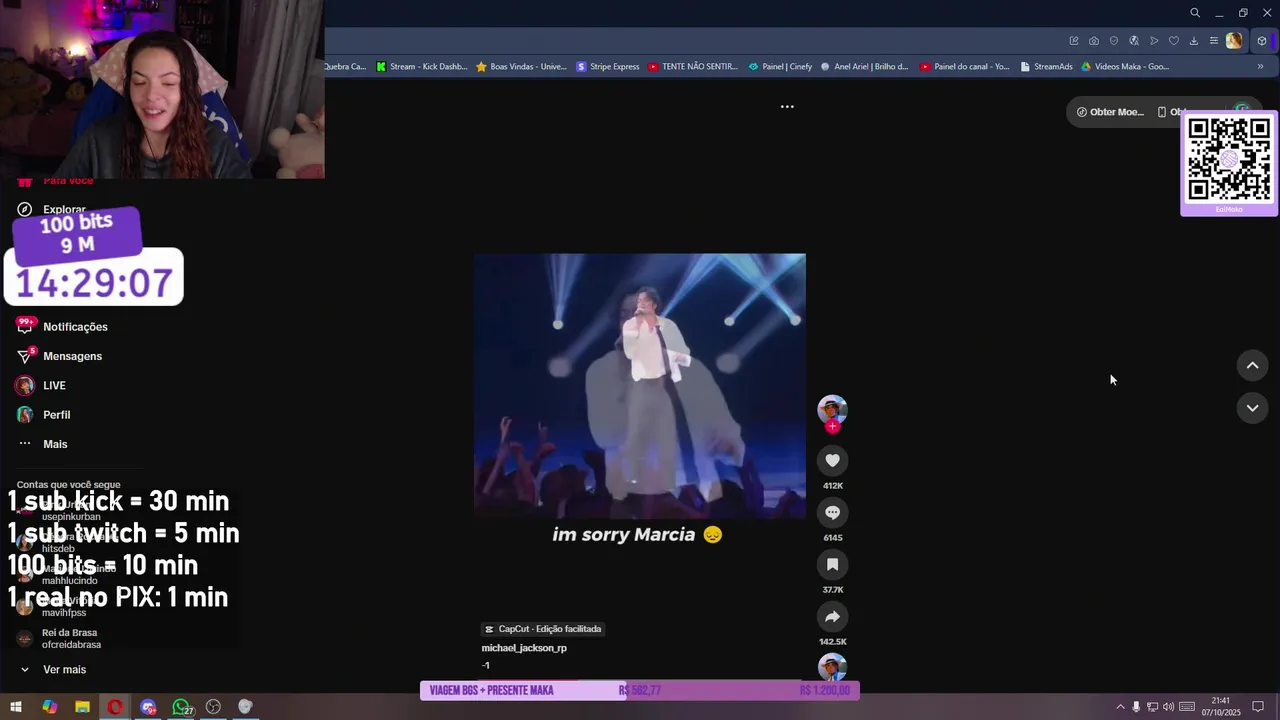Click the browser search magnifier icon

(x=1195, y=13)
